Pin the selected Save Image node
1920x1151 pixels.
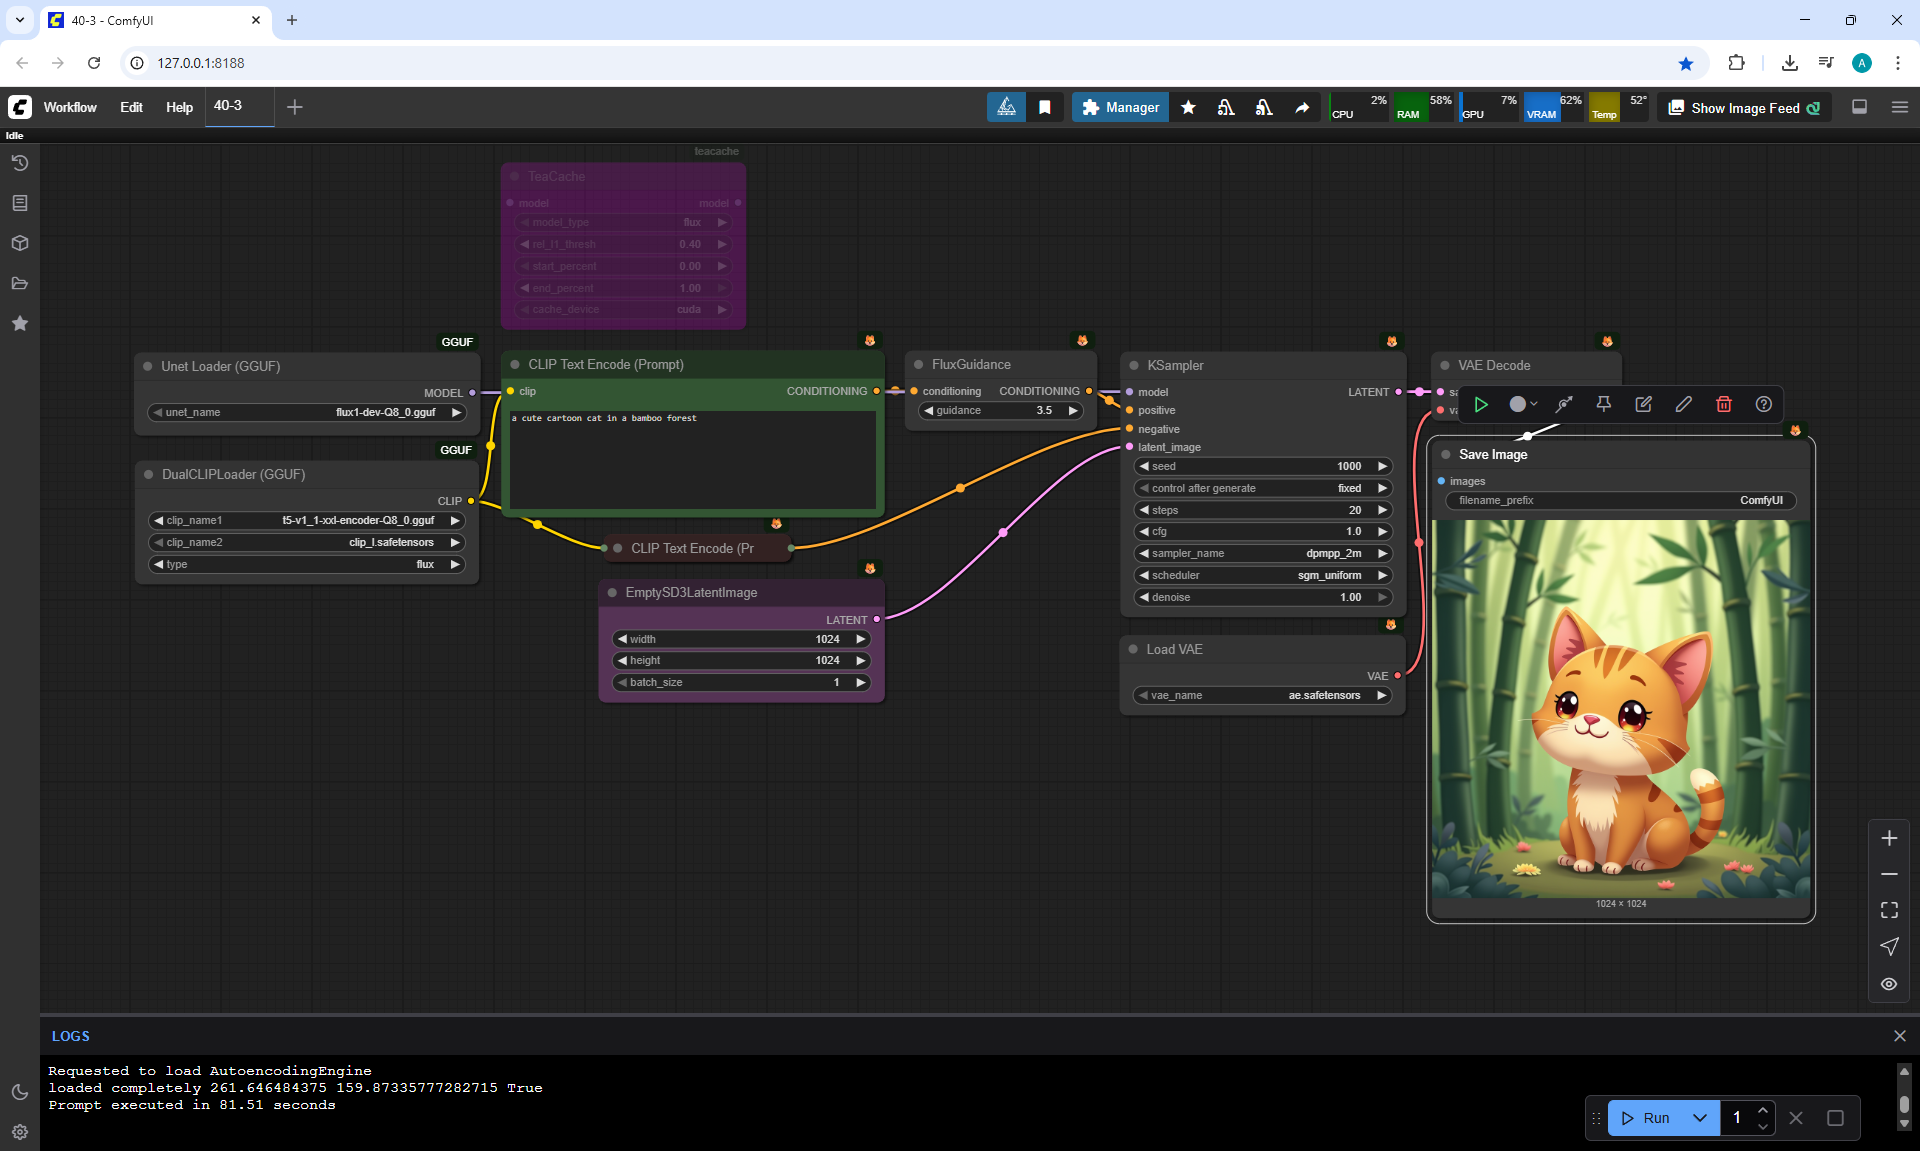point(1603,404)
